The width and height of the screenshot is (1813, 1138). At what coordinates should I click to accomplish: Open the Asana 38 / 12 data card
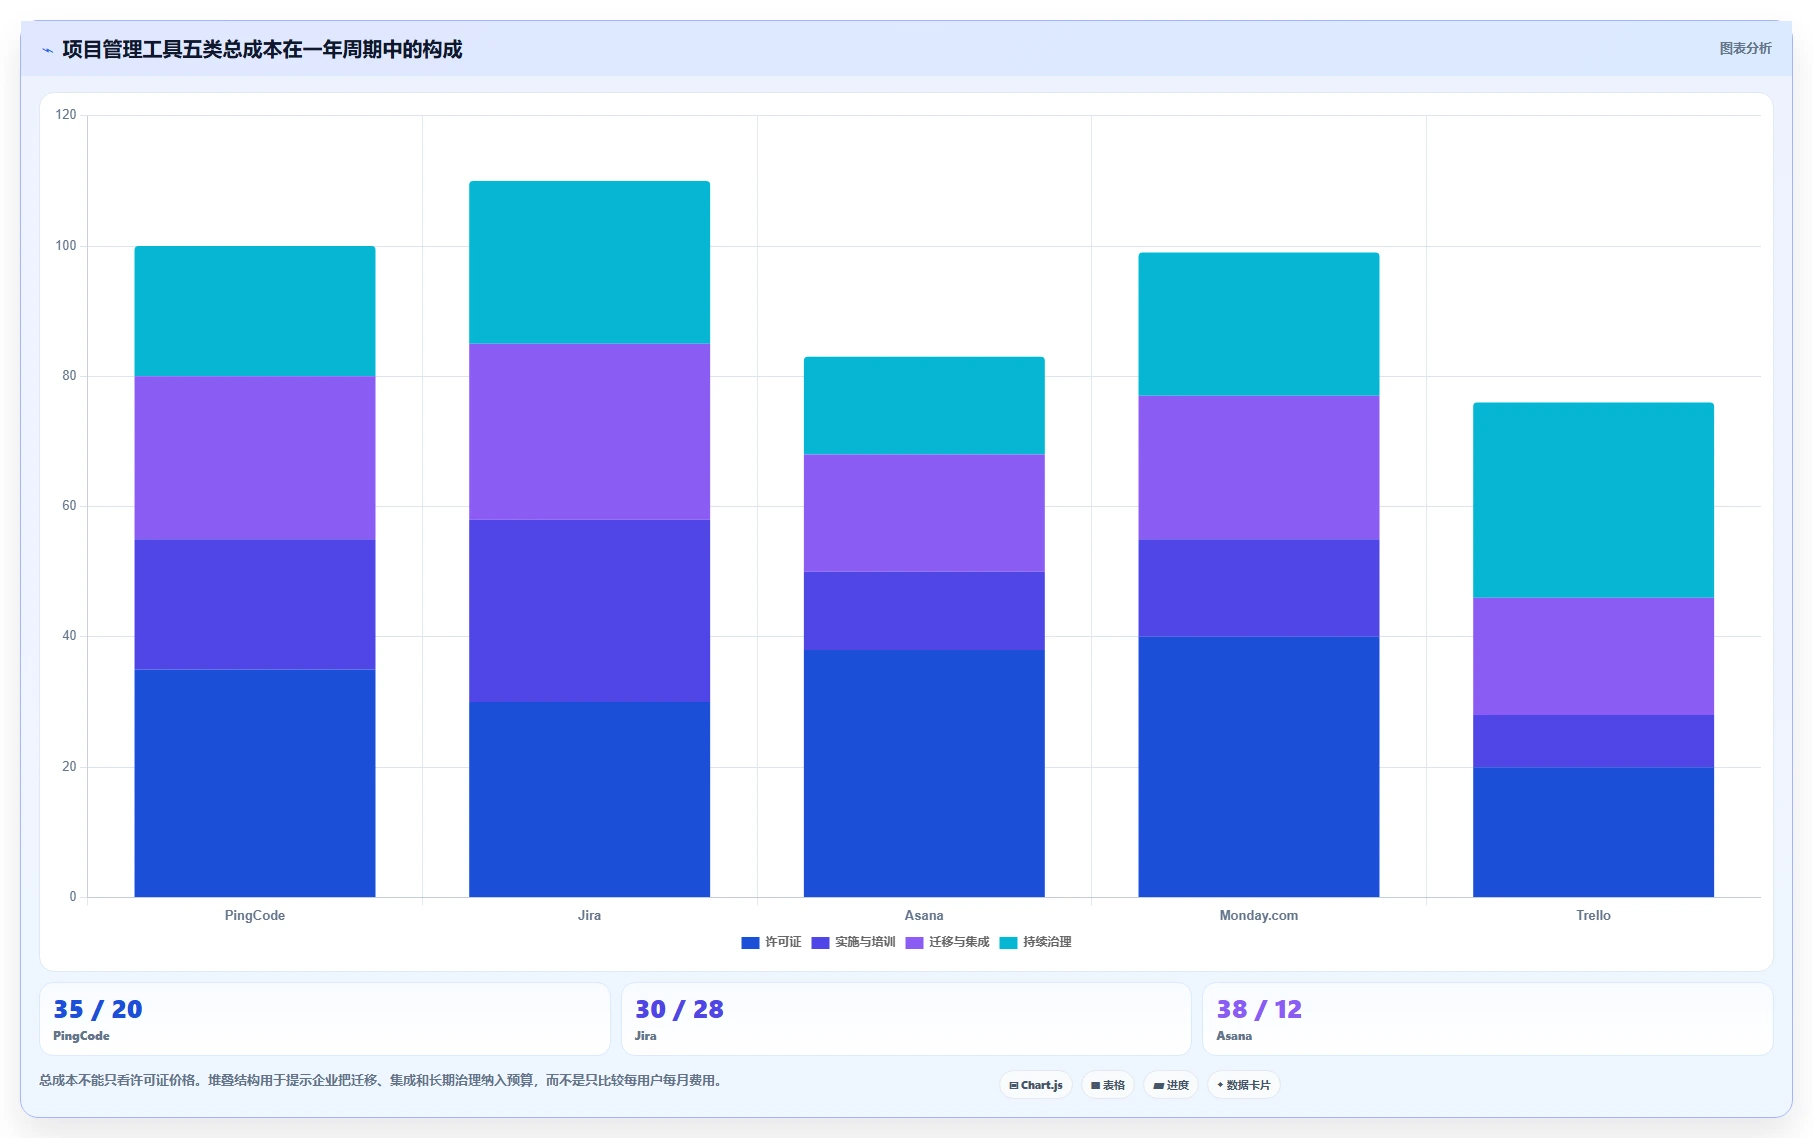[x=1488, y=1019]
